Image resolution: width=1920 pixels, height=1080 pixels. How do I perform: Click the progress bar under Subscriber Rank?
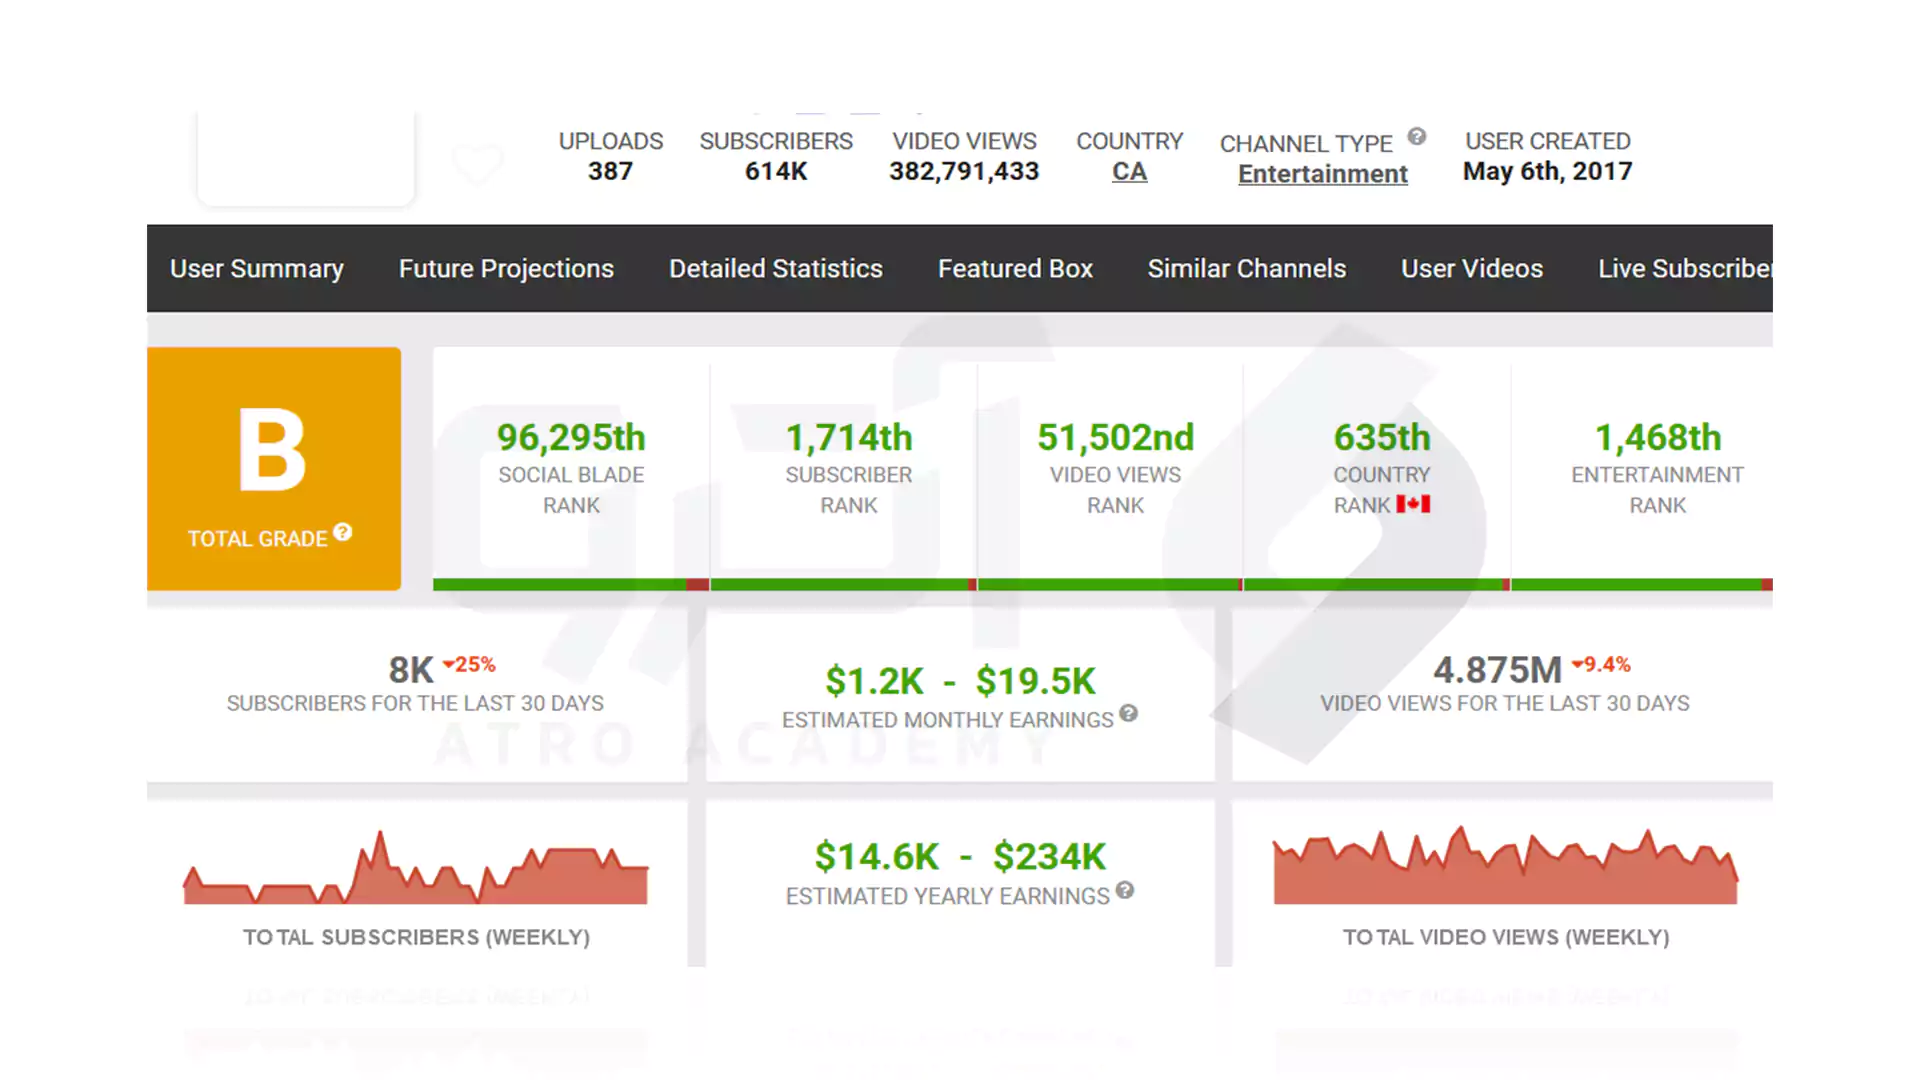pos(843,584)
